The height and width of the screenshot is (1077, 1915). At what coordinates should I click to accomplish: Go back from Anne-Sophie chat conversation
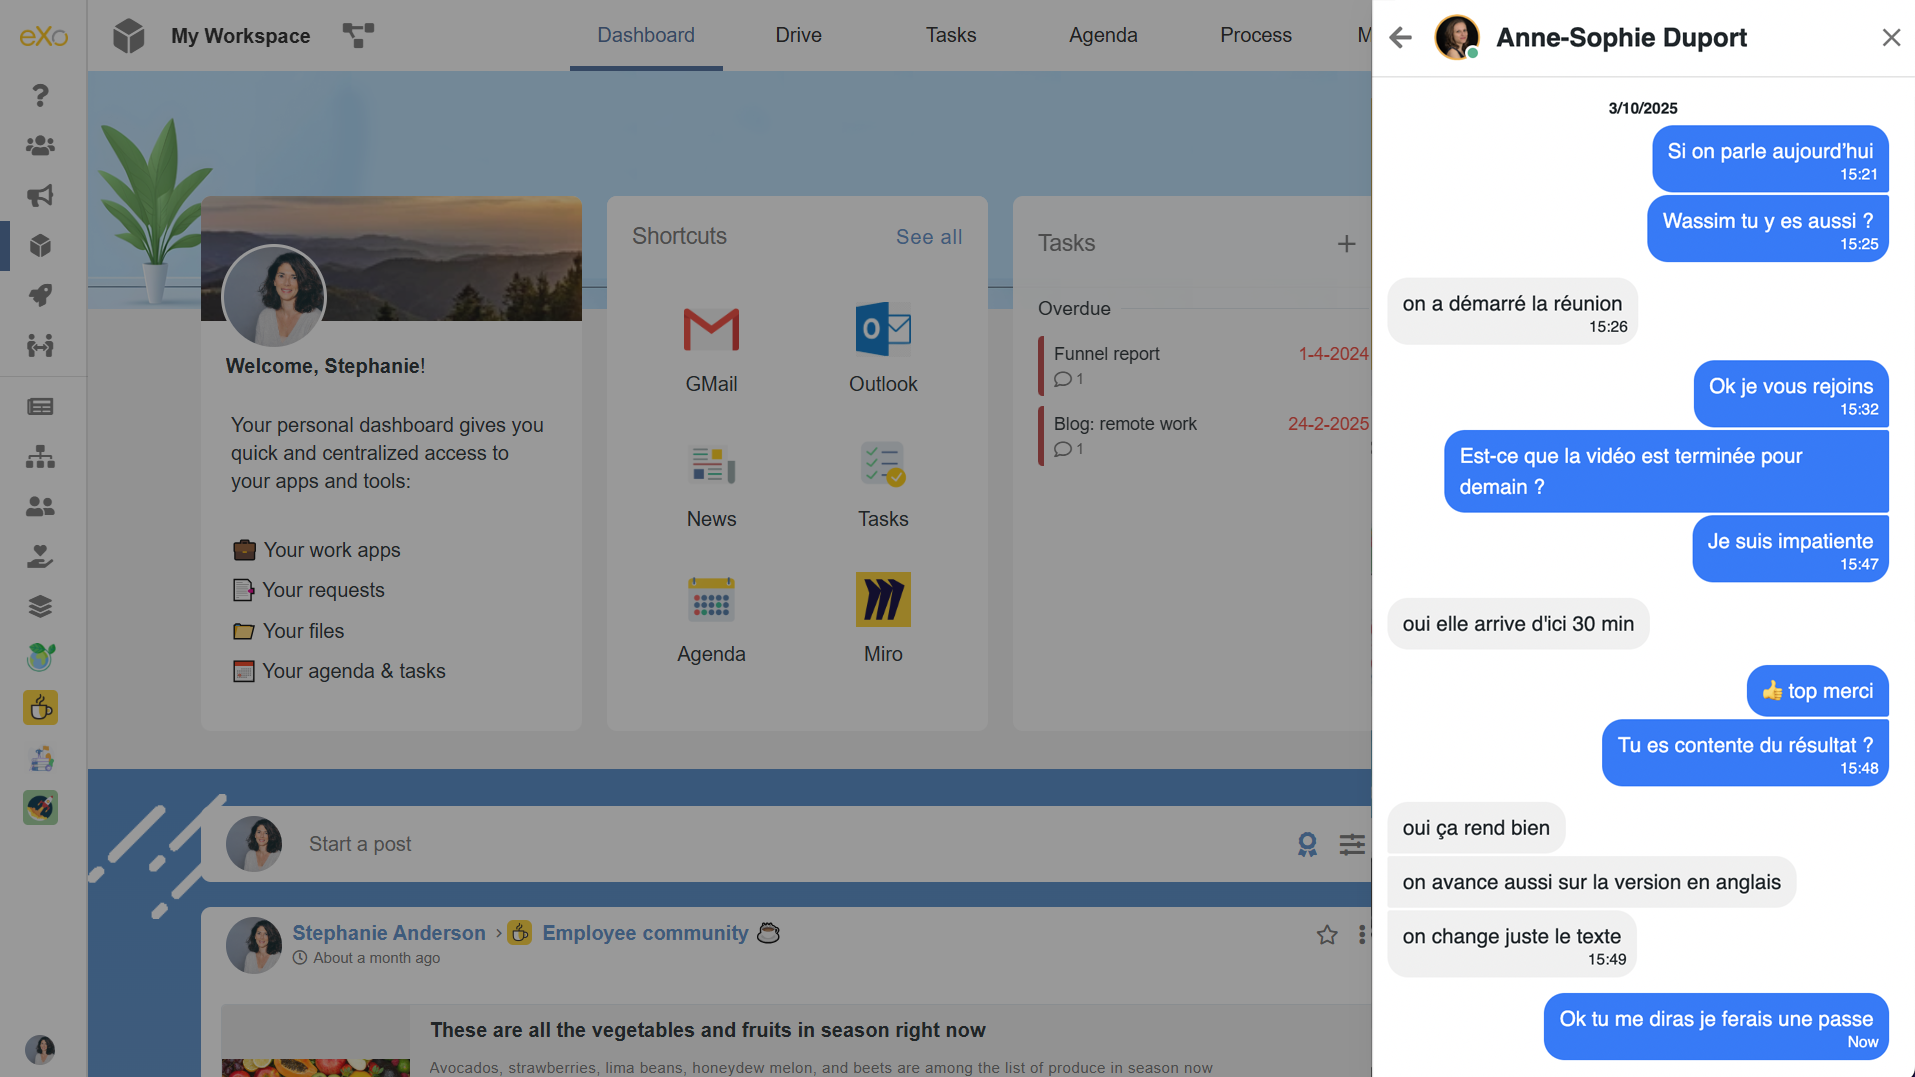(1400, 38)
